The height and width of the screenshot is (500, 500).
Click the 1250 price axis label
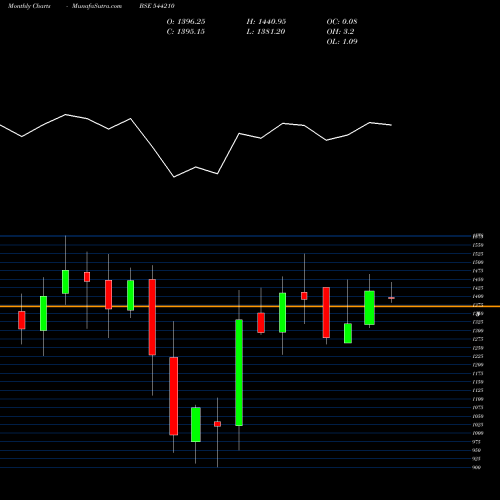click(478, 348)
